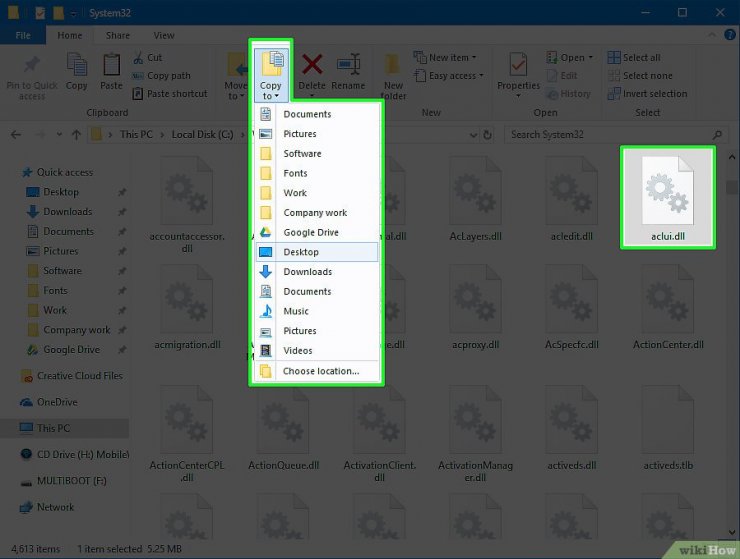740x559 pixels.
Task: Click Local Disk (C:) breadcrumb
Action: tap(202, 135)
